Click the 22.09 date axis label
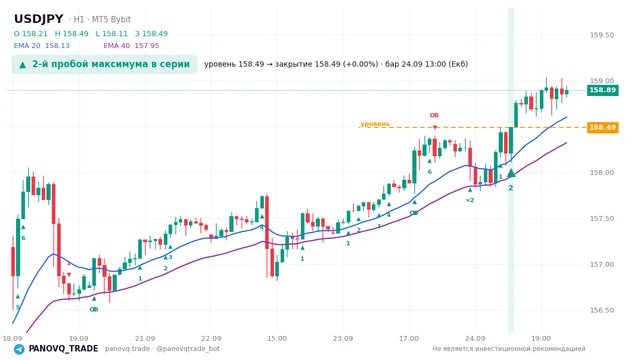 (x=211, y=339)
